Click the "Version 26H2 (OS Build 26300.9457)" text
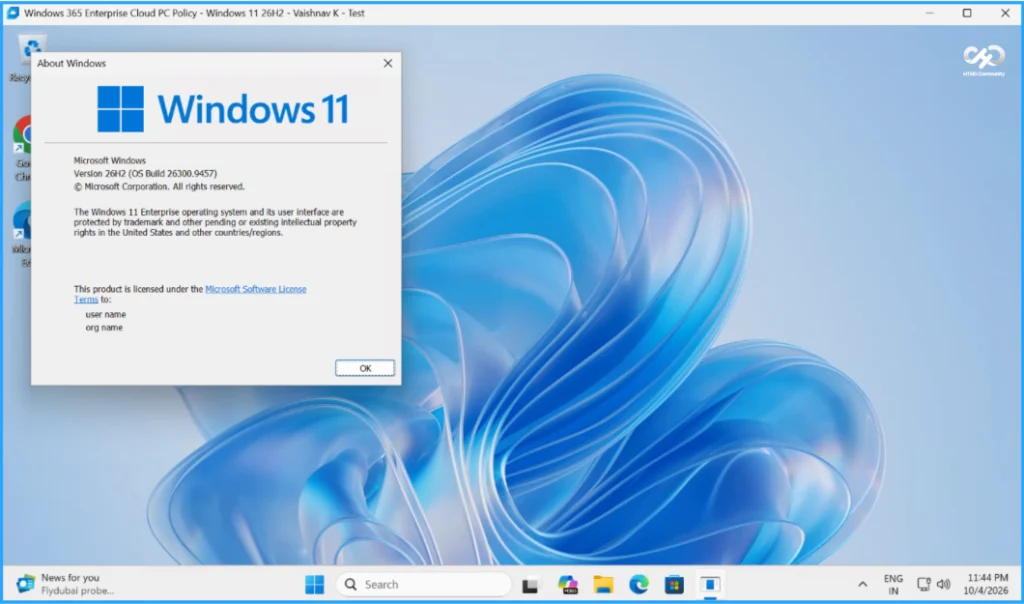The width and height of the screenshot is (1024, 604). click(x=145, y=174)
